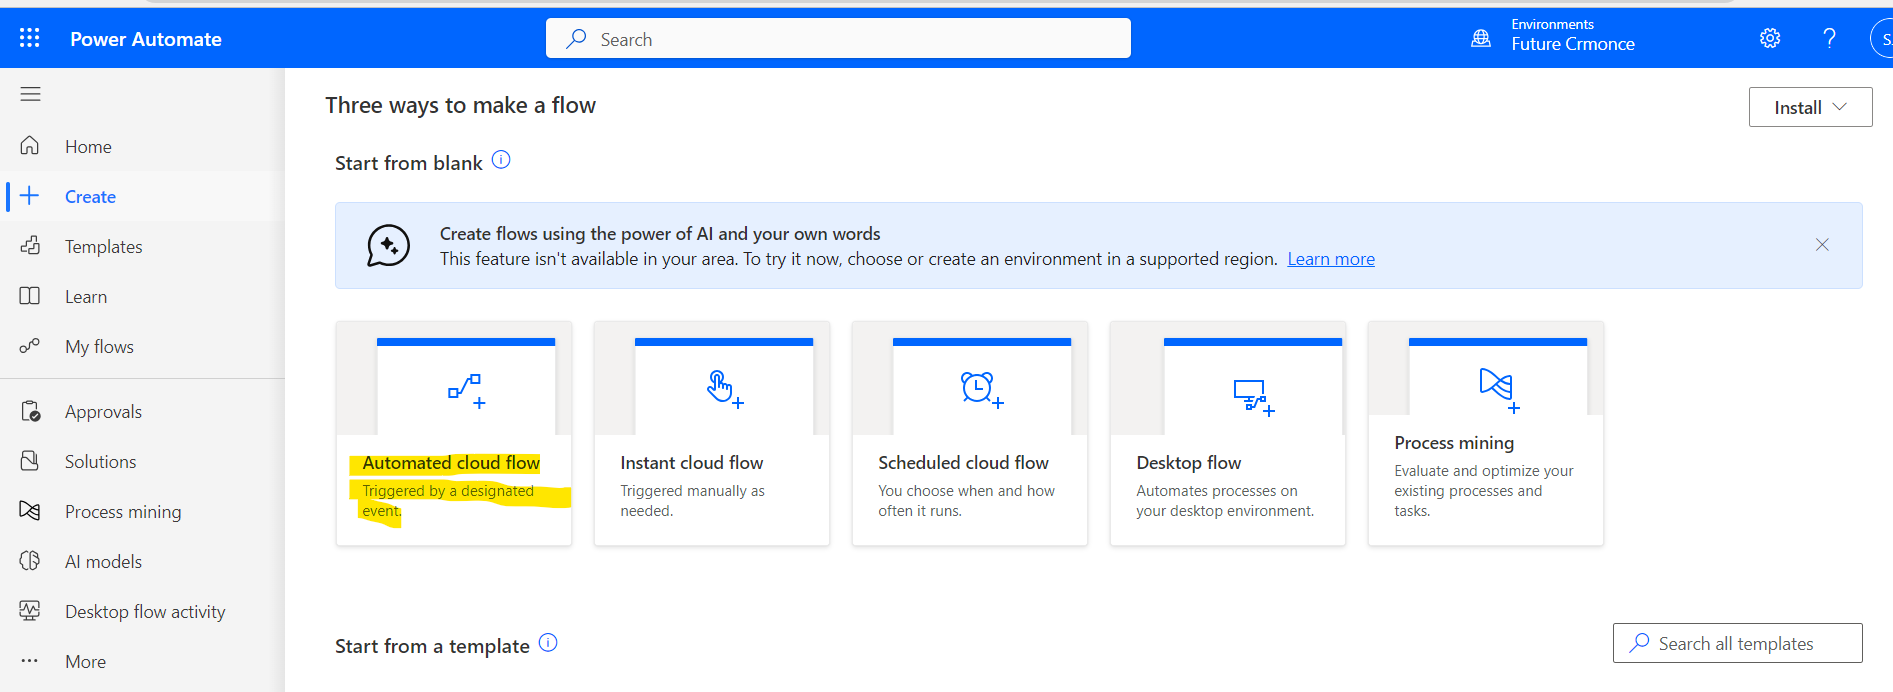The width and height of the screenshot is (1893, 692).
Task: Choose Process mining card title
Action: pyautogui.click(x=1454, y=443)
